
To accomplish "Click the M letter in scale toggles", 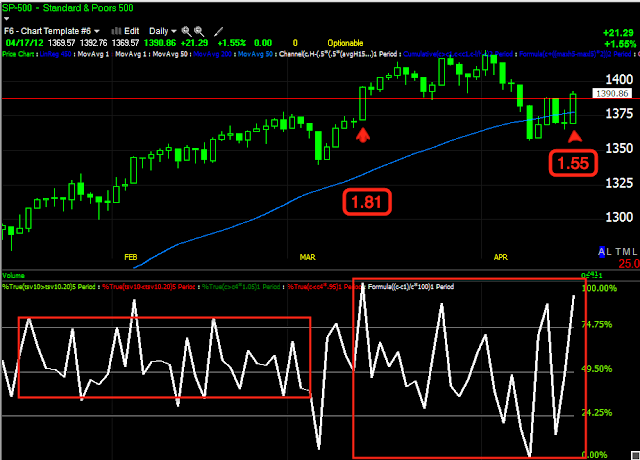I will pyautogui.click(x=627, y=252).
